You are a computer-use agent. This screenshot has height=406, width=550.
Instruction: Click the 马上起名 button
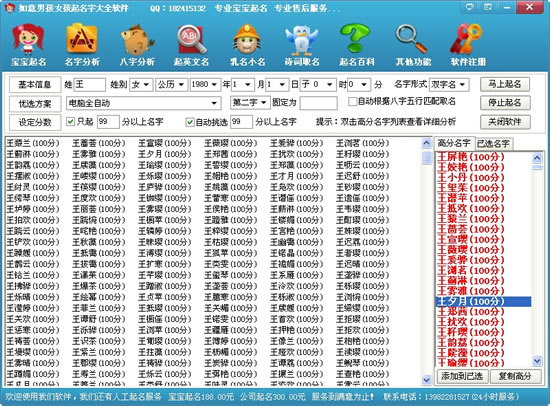pyautogui.click(x=505, y=84)
